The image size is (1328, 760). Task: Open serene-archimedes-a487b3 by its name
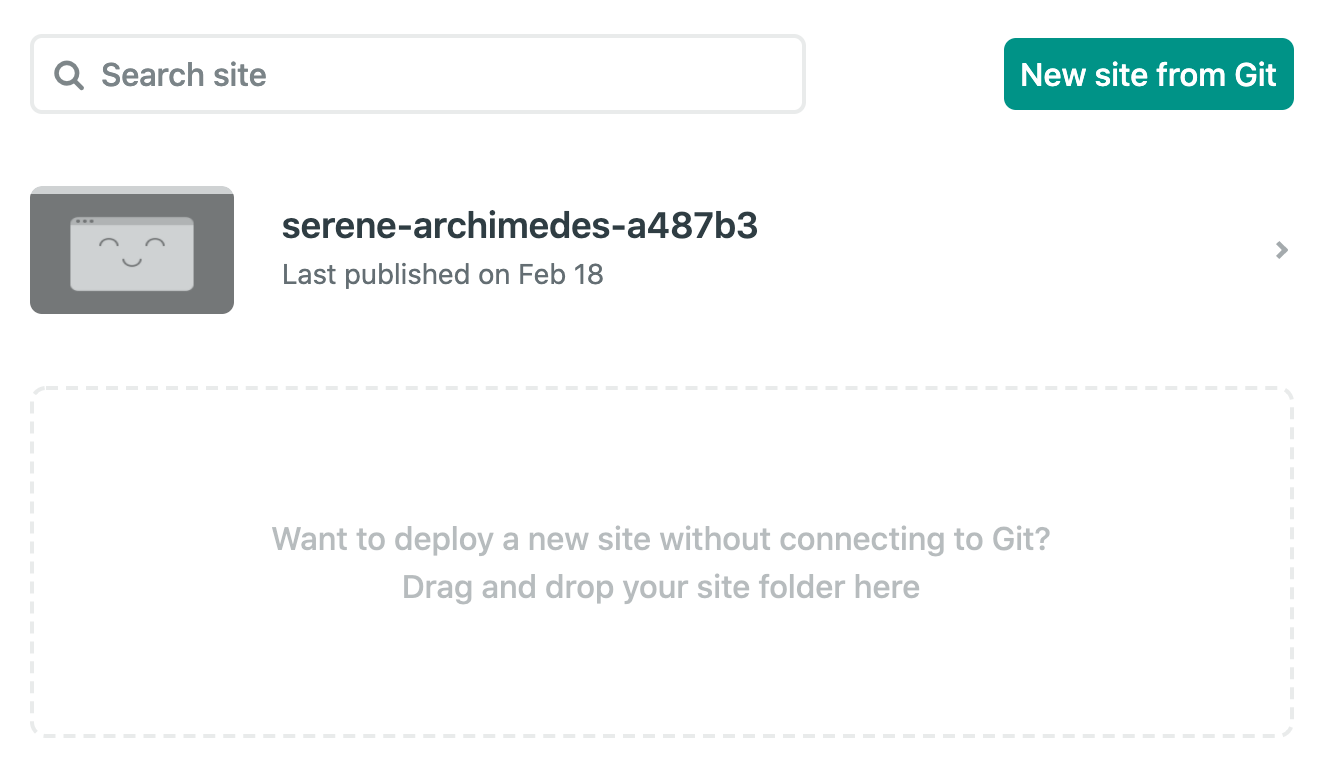pyautogui.click(x=520, y=226)
